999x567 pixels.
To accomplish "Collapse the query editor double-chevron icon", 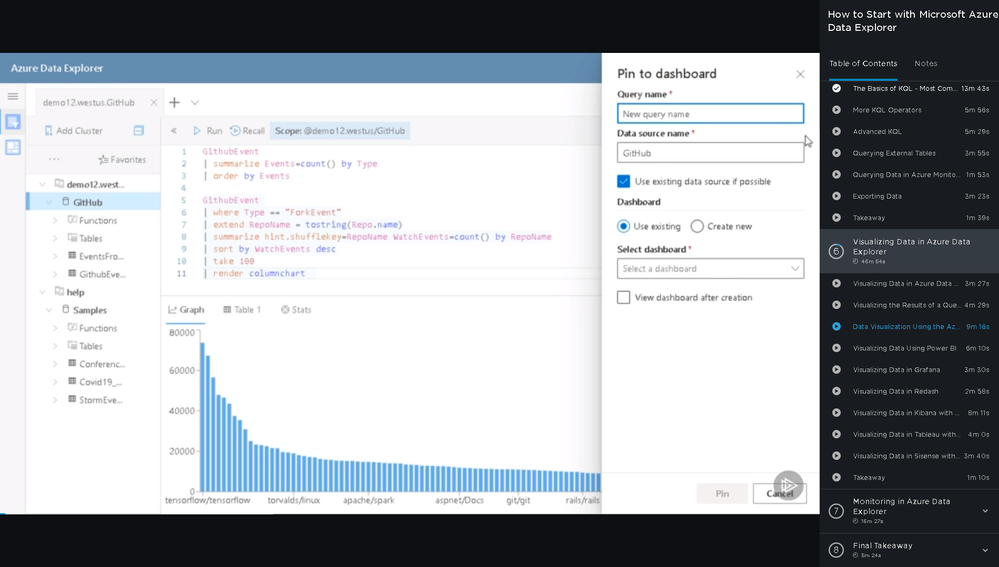I will pos(173,131).
